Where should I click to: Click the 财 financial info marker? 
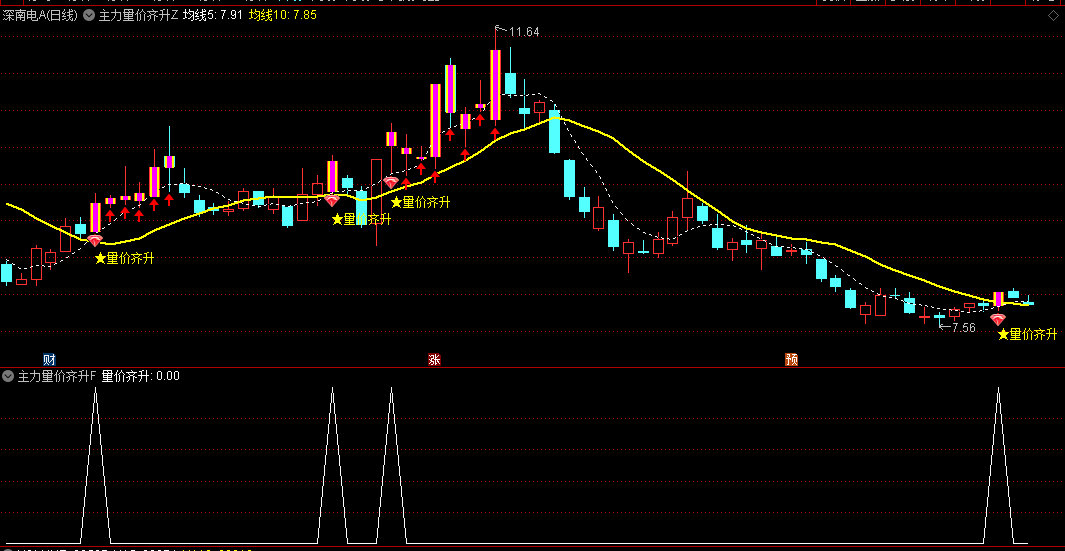coord(49,359)
